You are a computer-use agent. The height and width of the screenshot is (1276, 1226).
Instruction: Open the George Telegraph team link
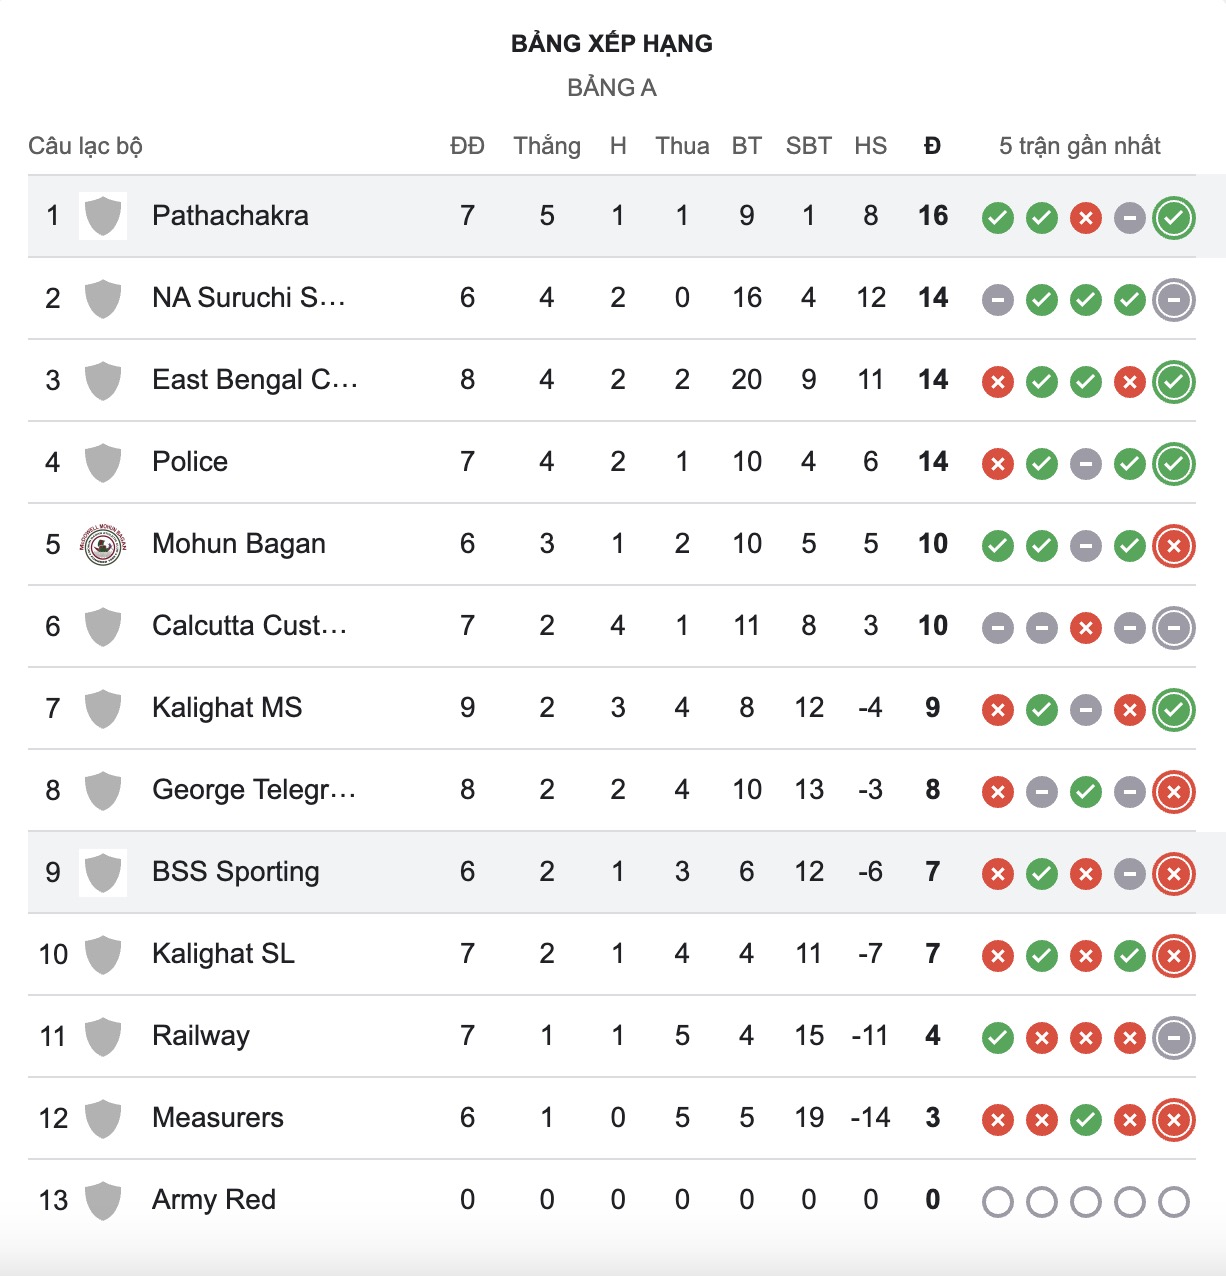coord(254,790)
